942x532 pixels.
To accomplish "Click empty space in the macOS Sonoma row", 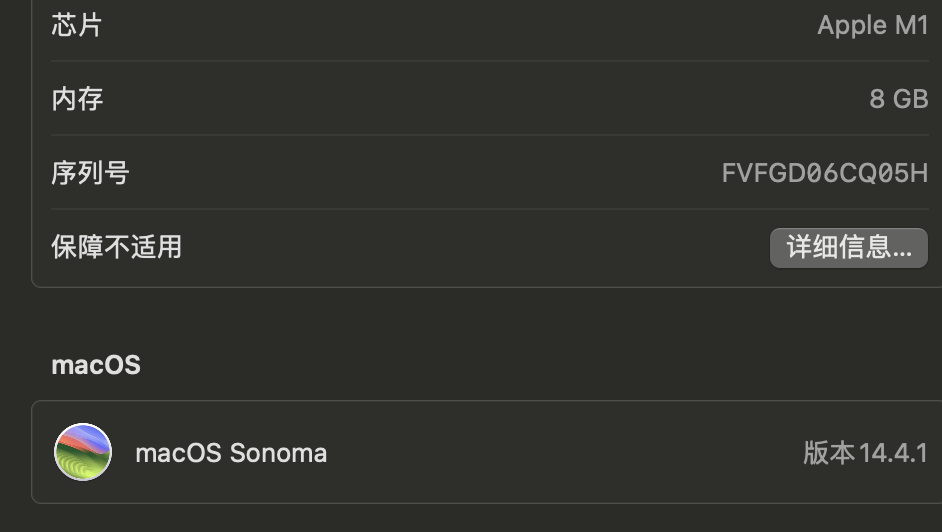I will [560, 453].
